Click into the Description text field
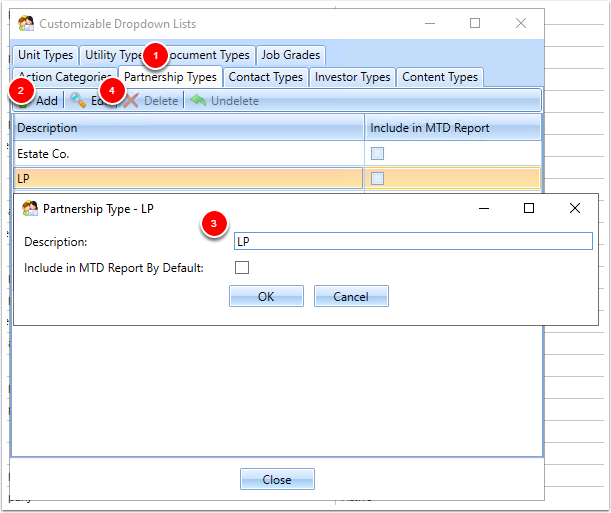This screenshot has width=611, height=513. point(413,241)
